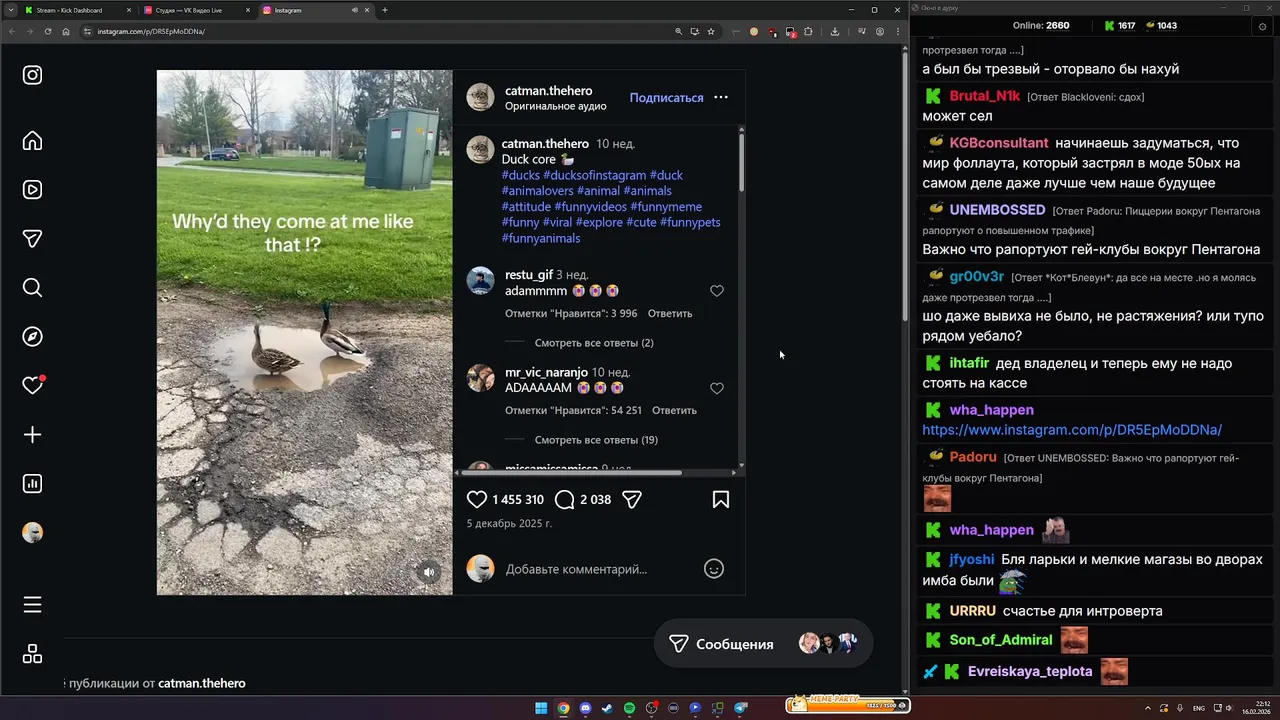The width and height of the screenshot is (1280, 720).
Task: Reload the page in Chrome
Action: click(x=47, y=31)
